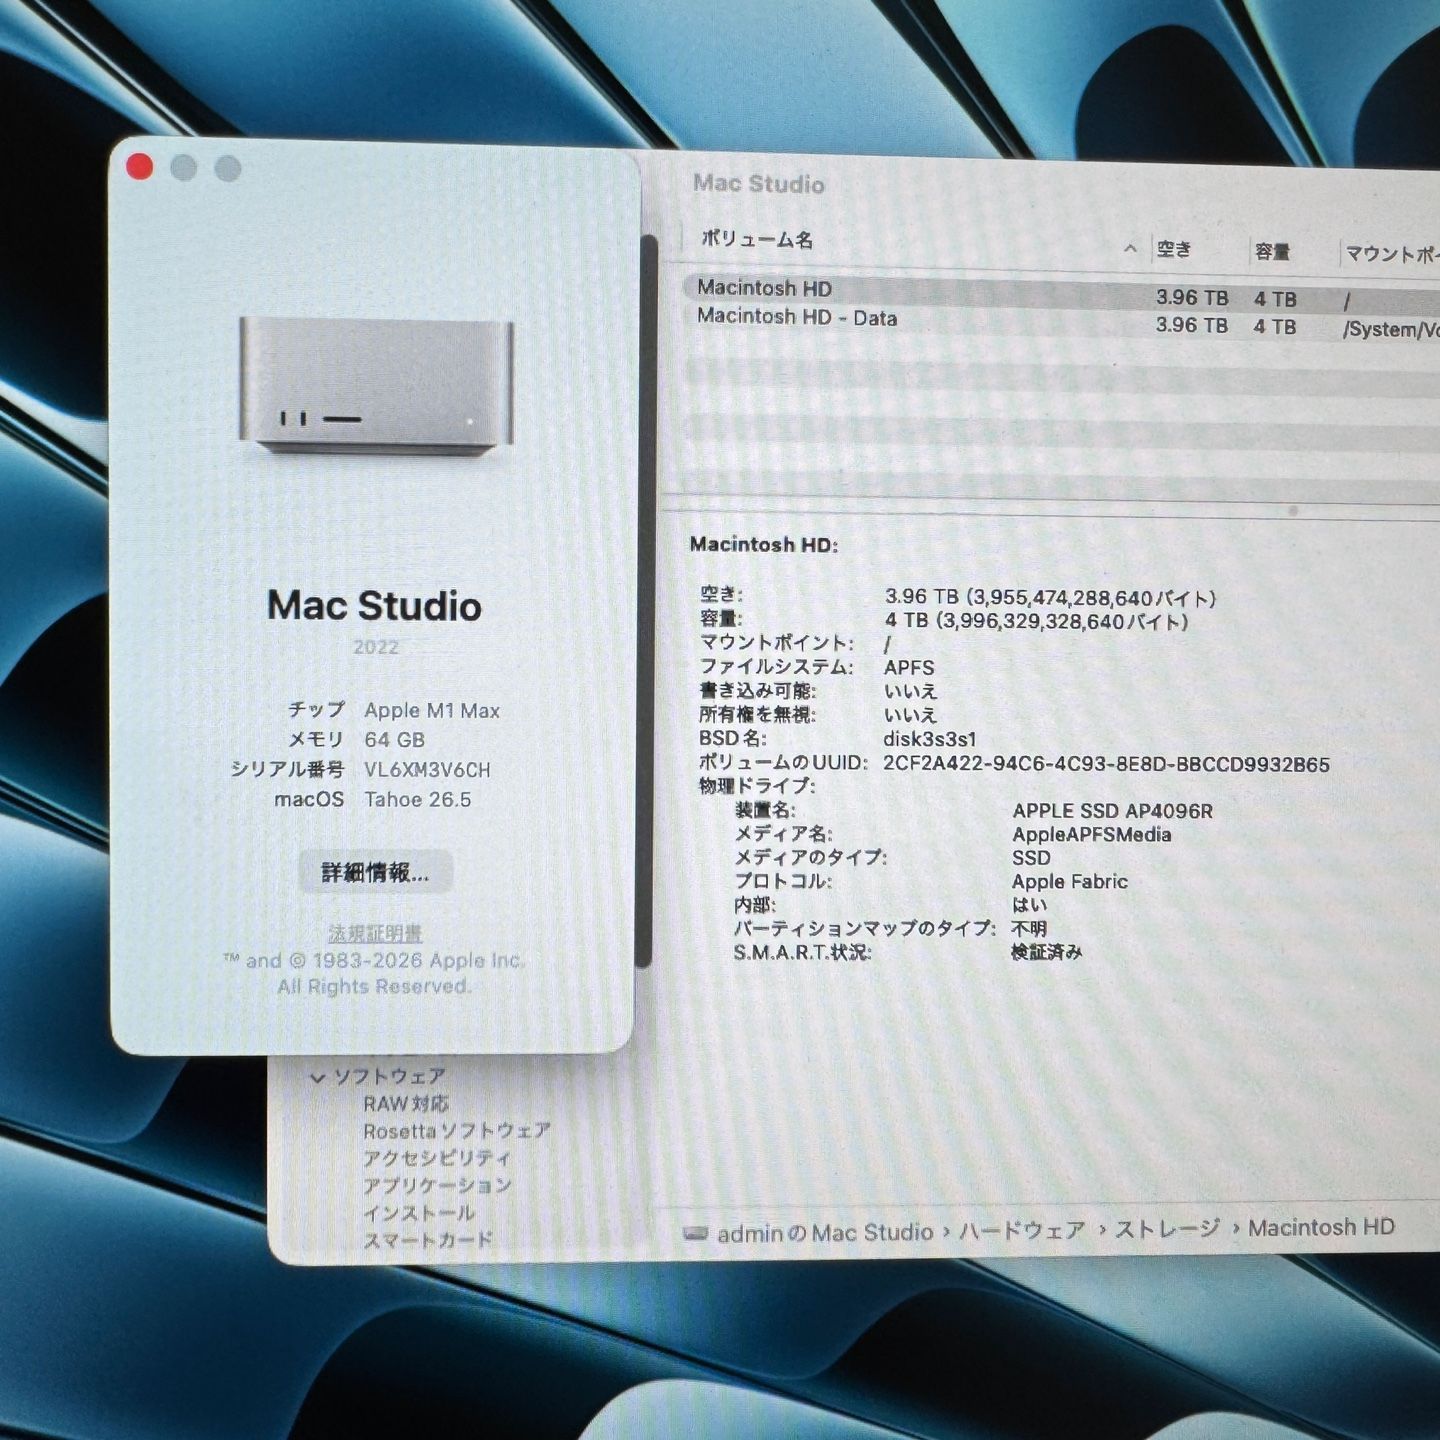This screenshot has height=1440, width=1440.
Task: Sort by ボリューム名 column header
Action: (757, 239)
